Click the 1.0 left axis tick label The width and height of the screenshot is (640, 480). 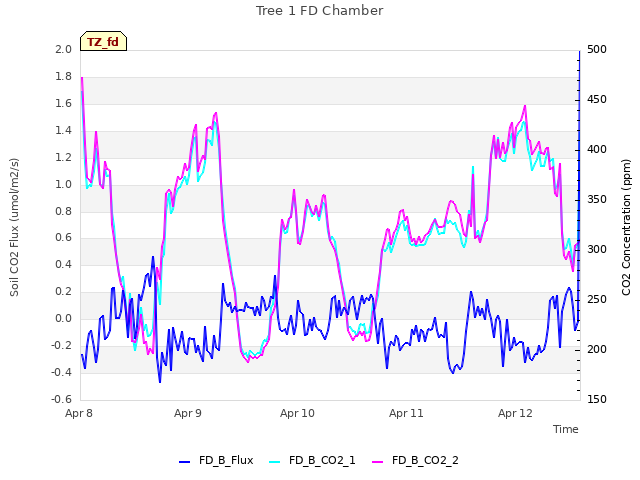pyautogui.click(x=63, y=184)
